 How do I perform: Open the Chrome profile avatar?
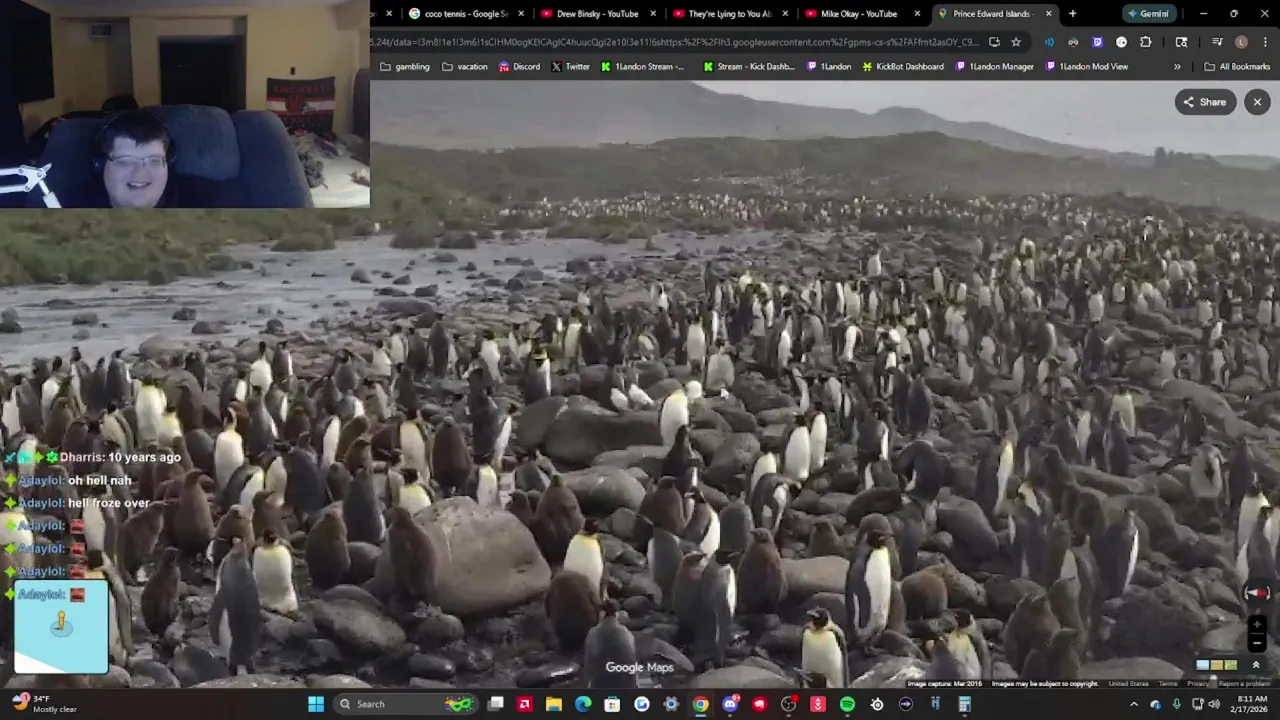[x=1241, y=42]
